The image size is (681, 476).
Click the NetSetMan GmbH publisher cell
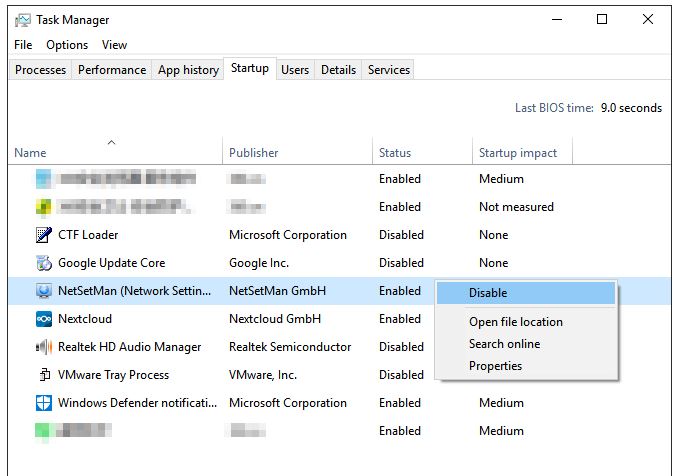[x=277, y=291]
